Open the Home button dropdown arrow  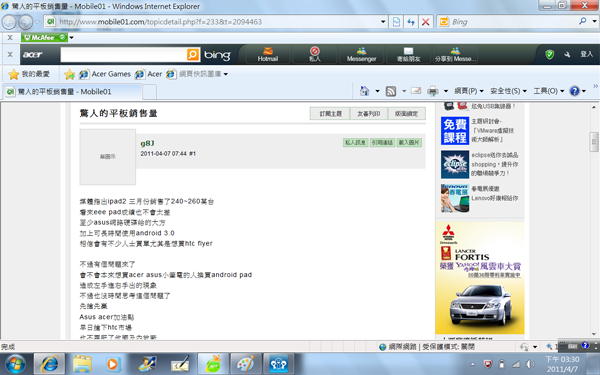click(377, 91)
